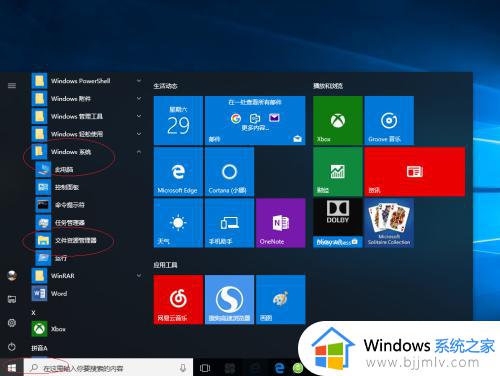Open the Word app entry

[x=87, y=294]
